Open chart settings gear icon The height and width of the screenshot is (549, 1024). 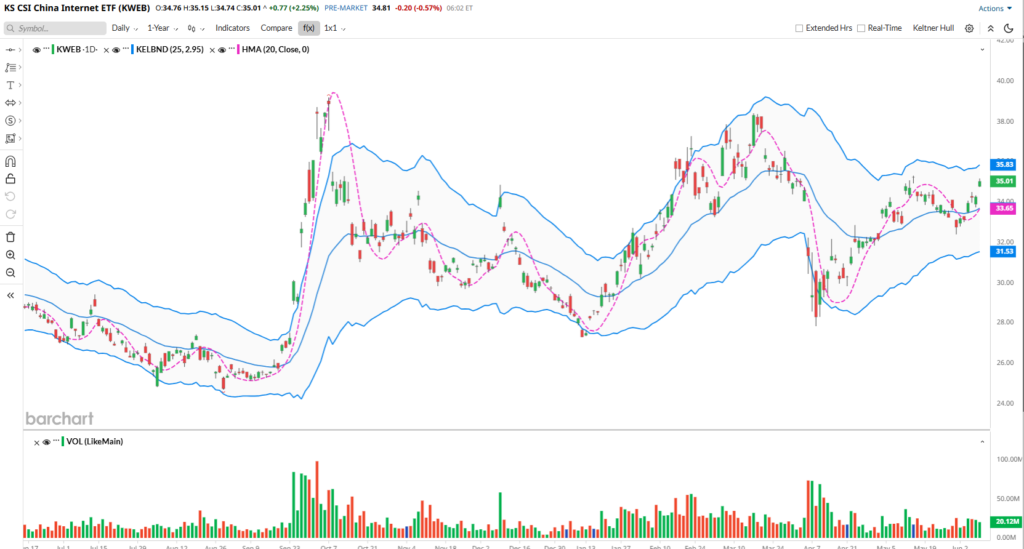[969, 29]
